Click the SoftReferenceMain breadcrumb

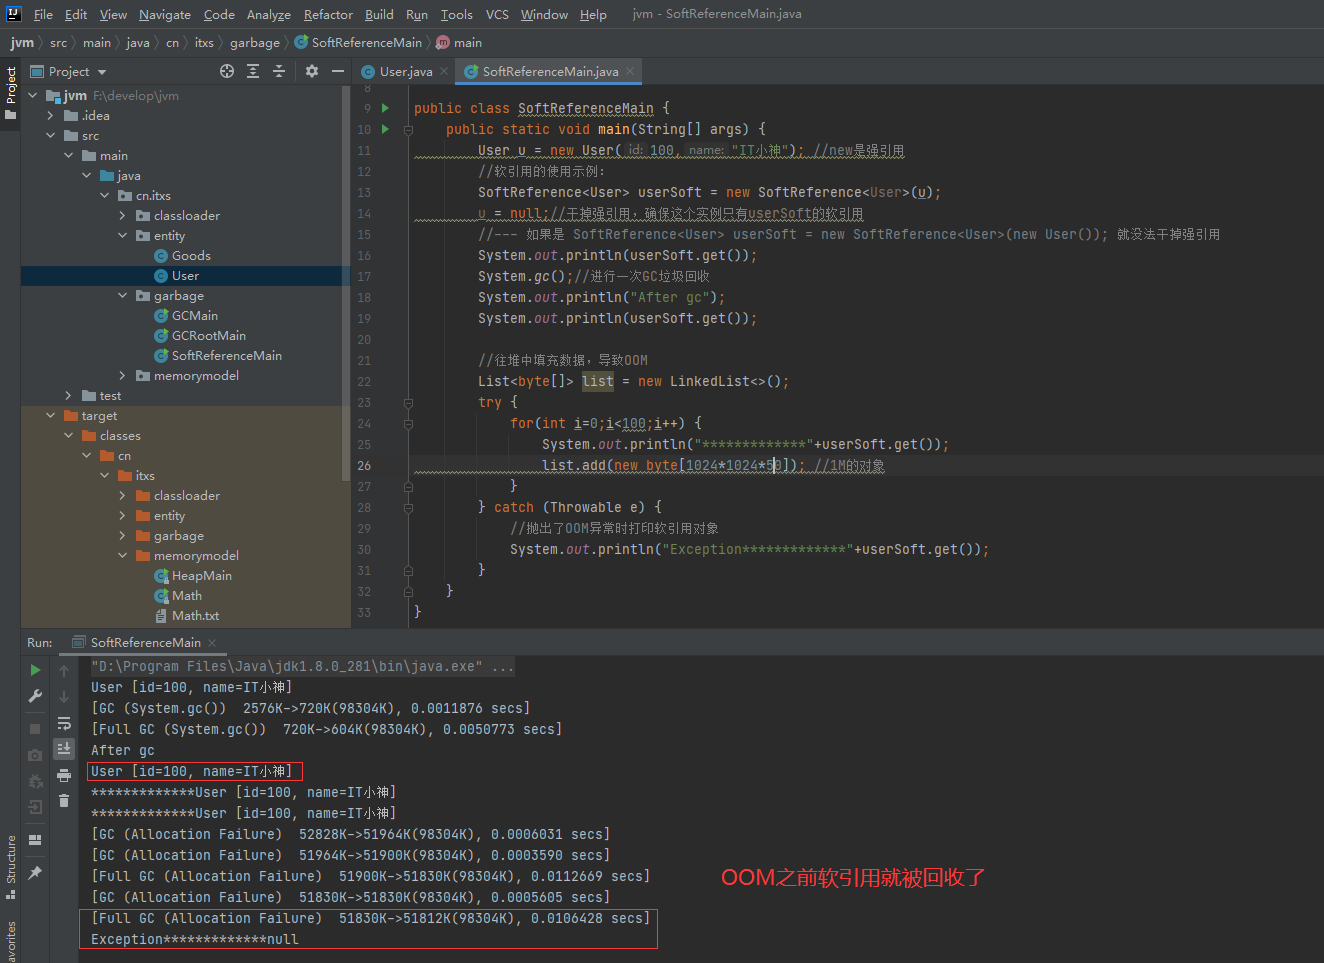358,43
